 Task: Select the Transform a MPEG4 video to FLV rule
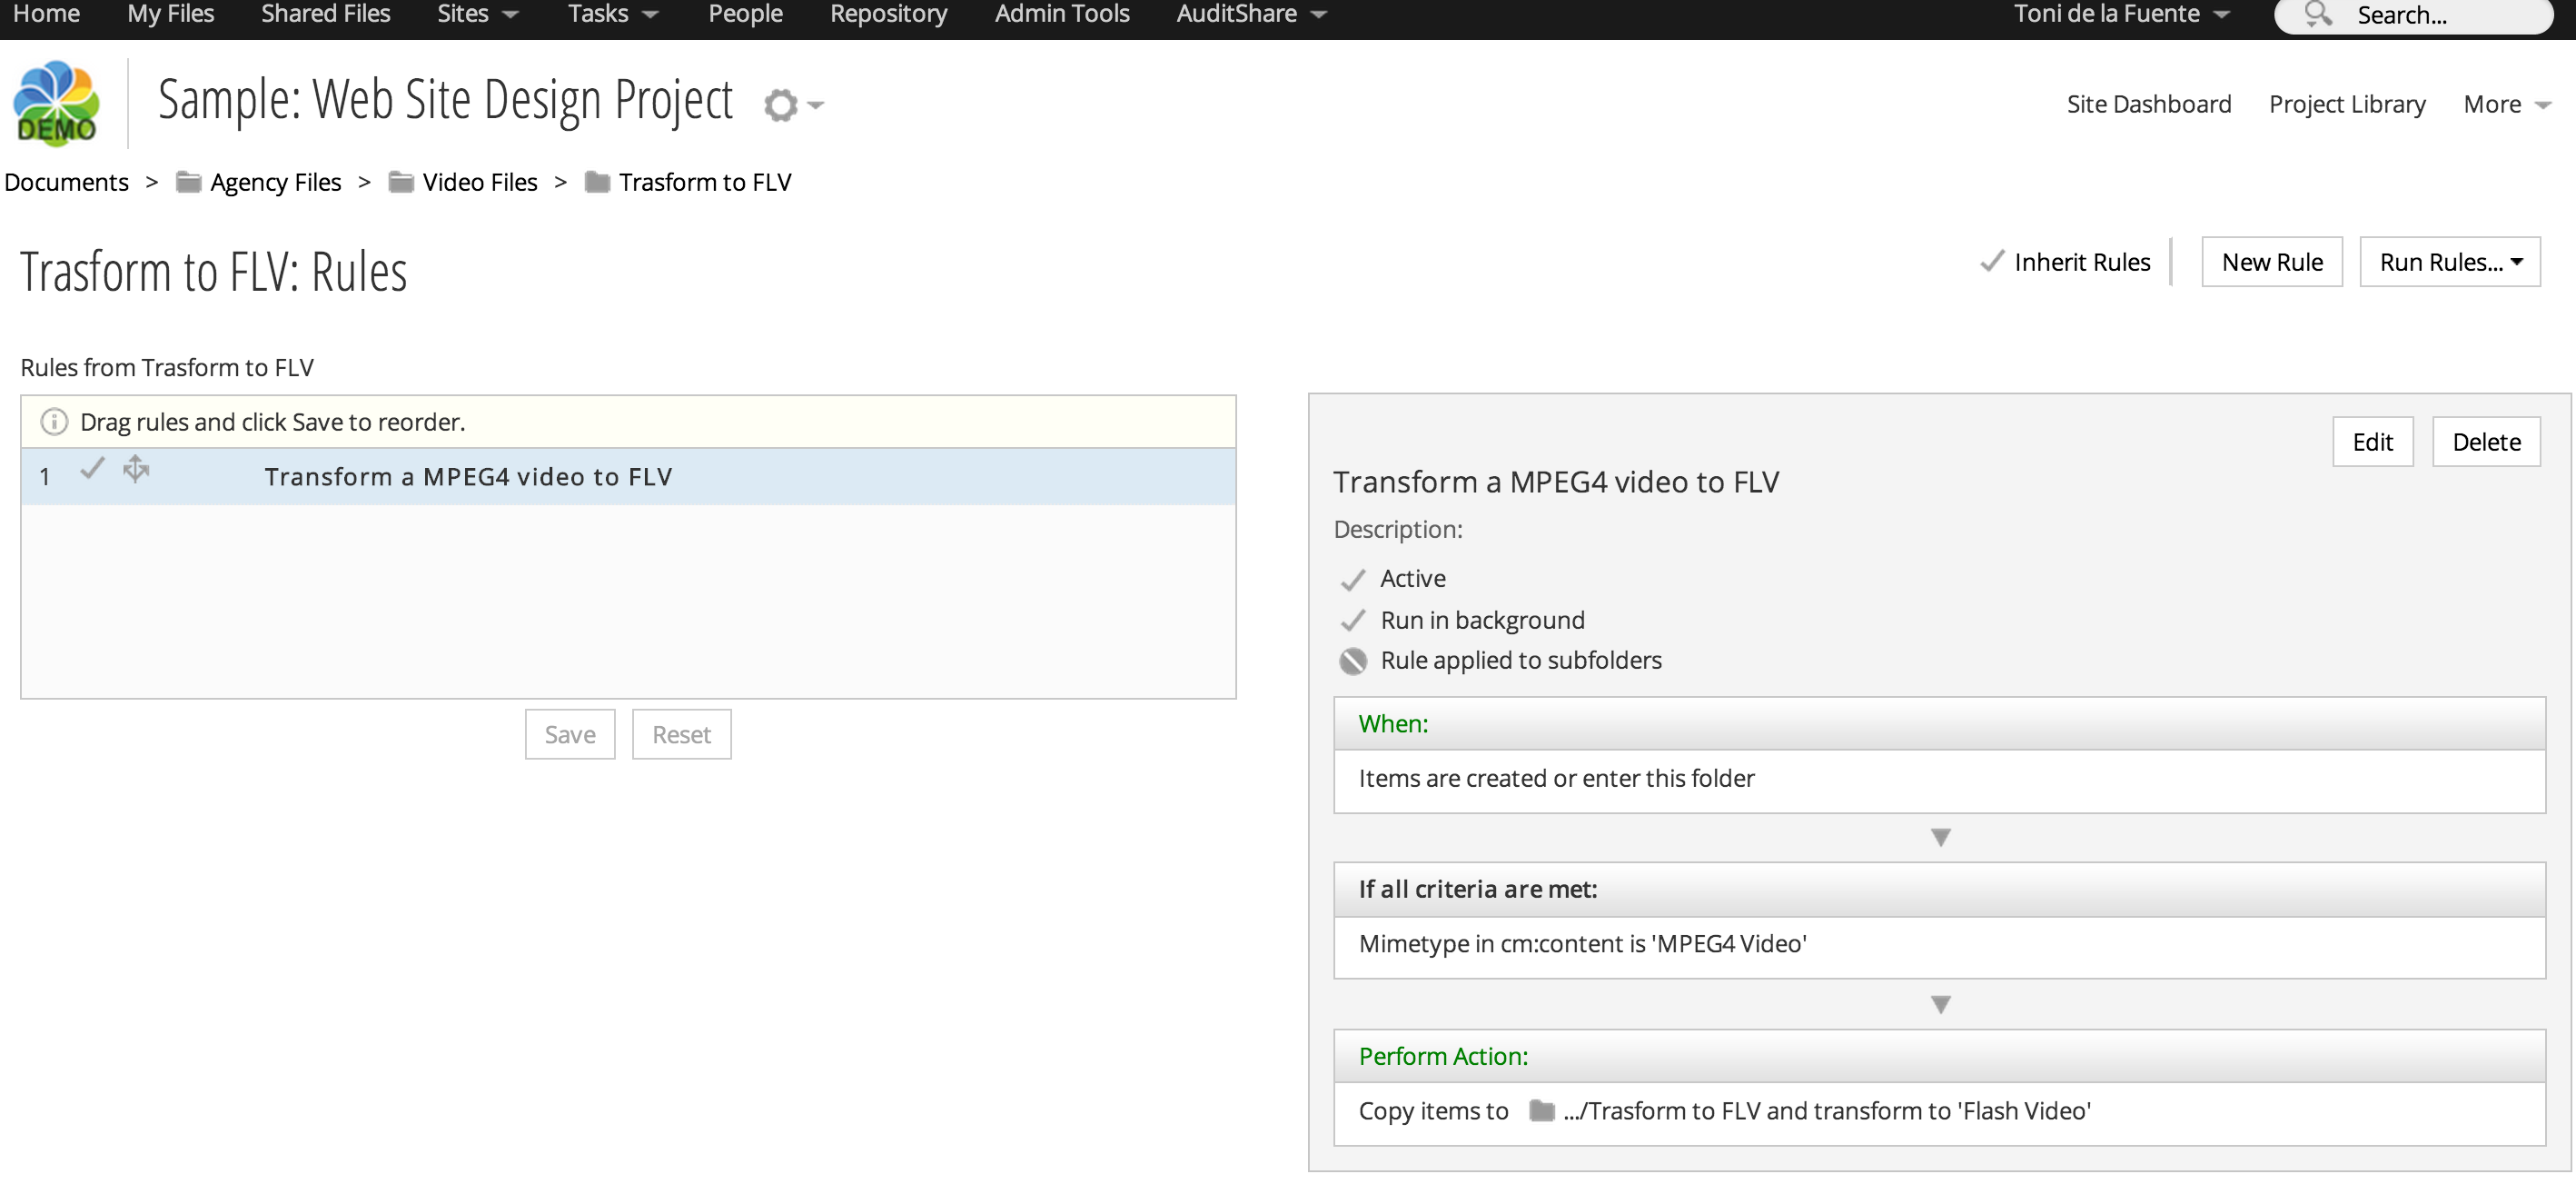pyautogui.click(x=628, y=477)
